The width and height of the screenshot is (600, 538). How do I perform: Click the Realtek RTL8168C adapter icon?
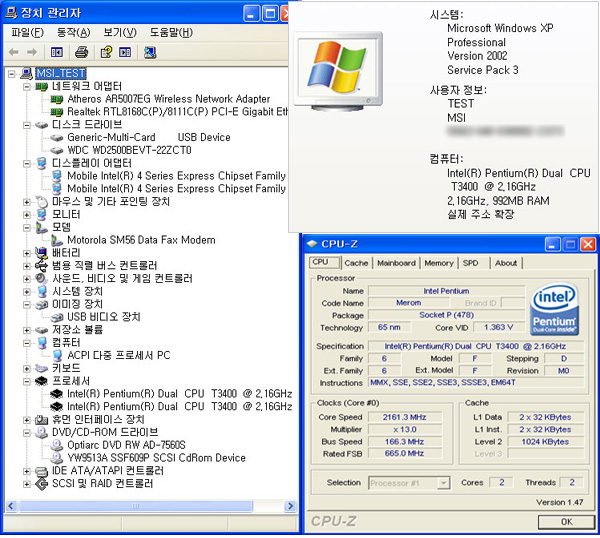tap(57, 112)
